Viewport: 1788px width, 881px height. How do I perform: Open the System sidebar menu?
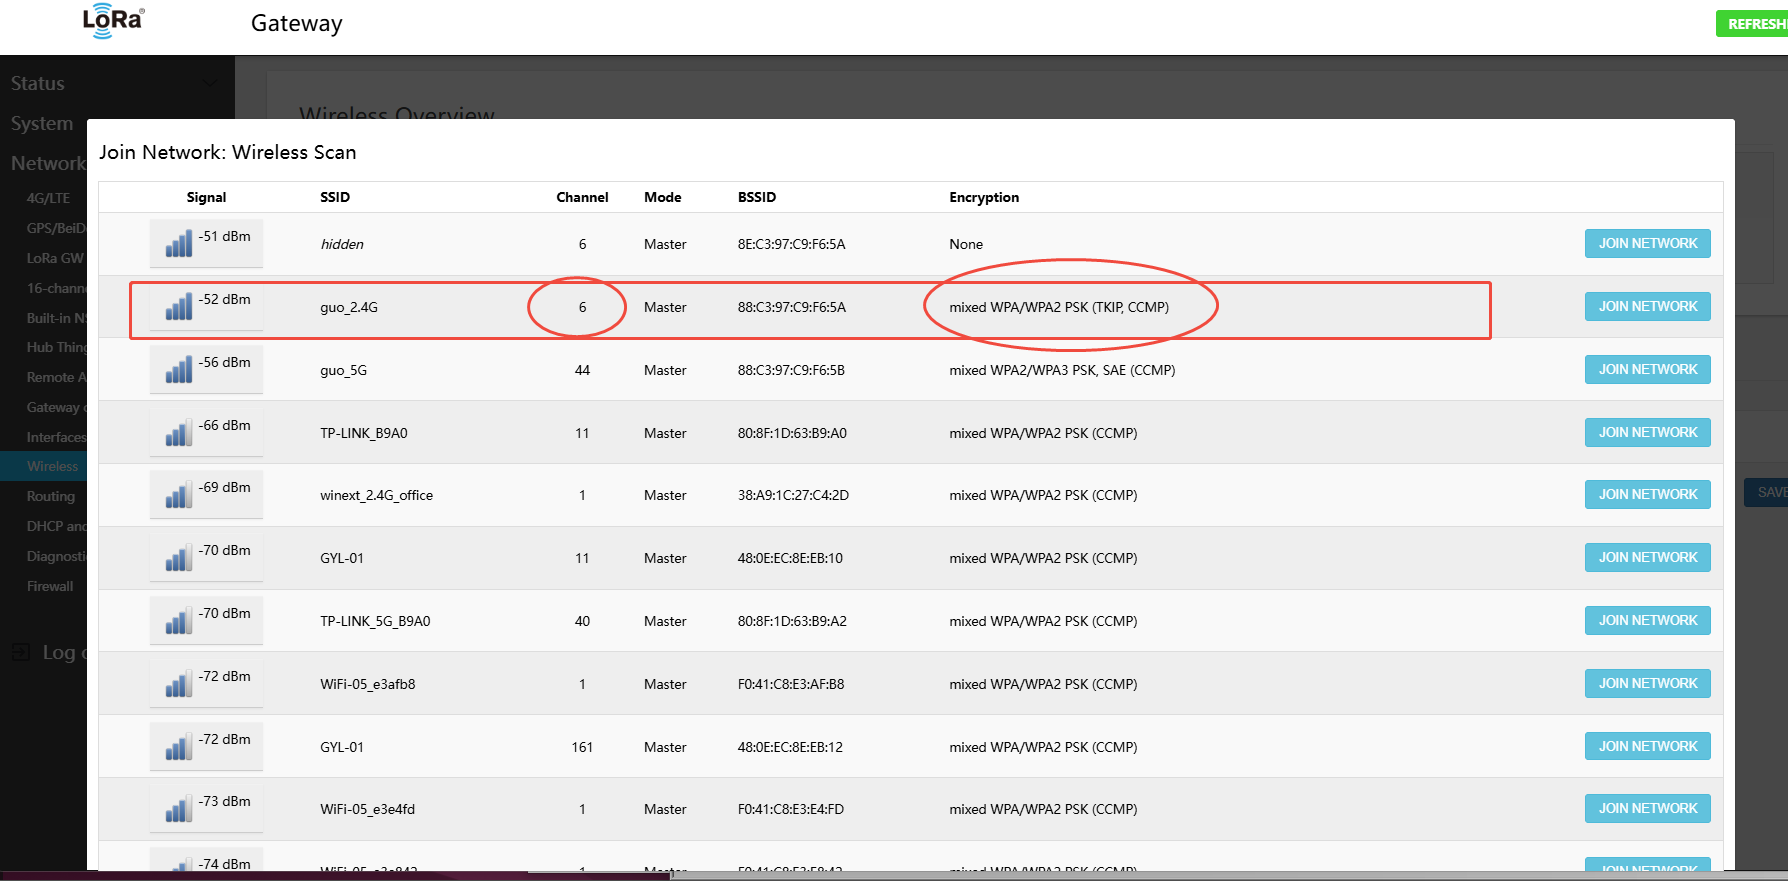[x=42, y=124]
